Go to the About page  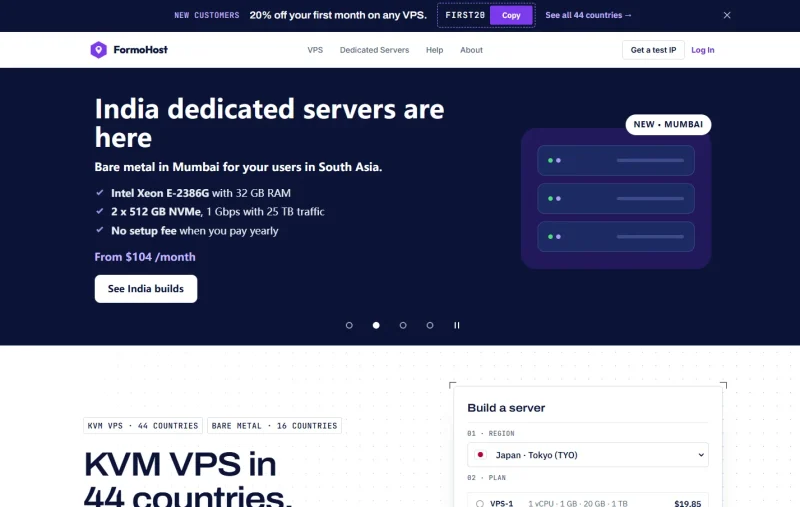(x=471, y=50)
